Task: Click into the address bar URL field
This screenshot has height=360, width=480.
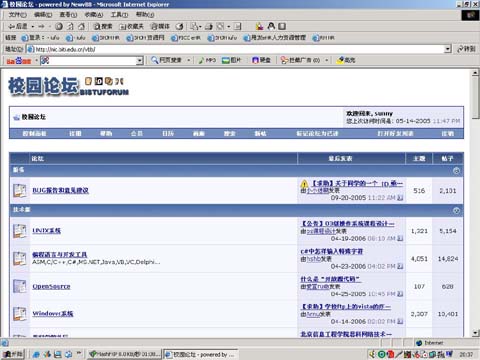Action: (238, 49)
